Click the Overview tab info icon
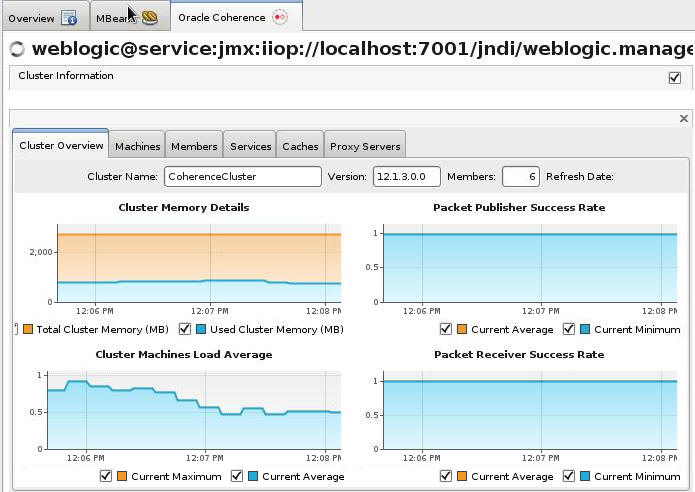The image size is (695, 492). 69,18
